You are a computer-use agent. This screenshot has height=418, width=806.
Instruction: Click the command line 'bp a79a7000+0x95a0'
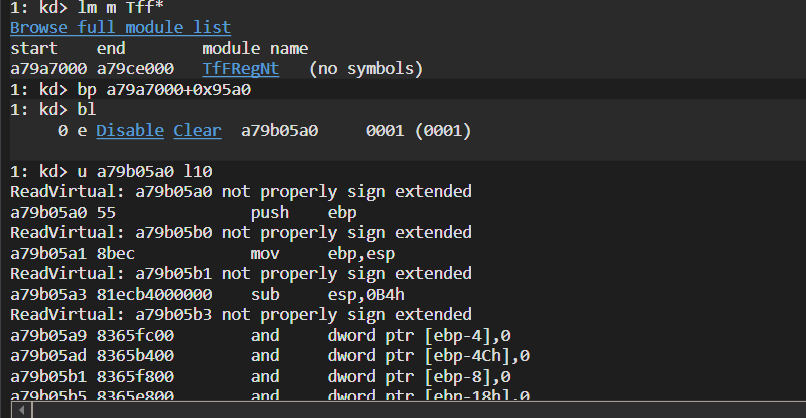(131, 89)
